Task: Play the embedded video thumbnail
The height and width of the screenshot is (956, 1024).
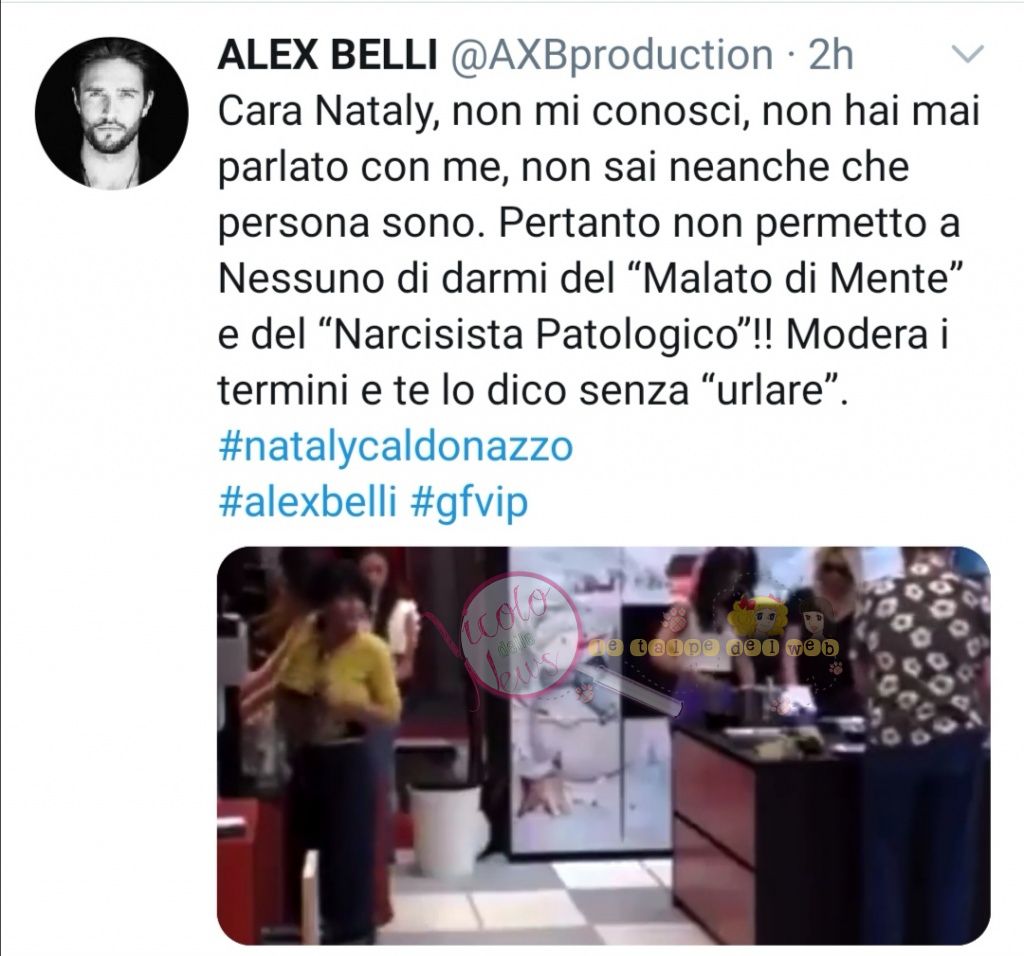Action: [x=603, y=745]
